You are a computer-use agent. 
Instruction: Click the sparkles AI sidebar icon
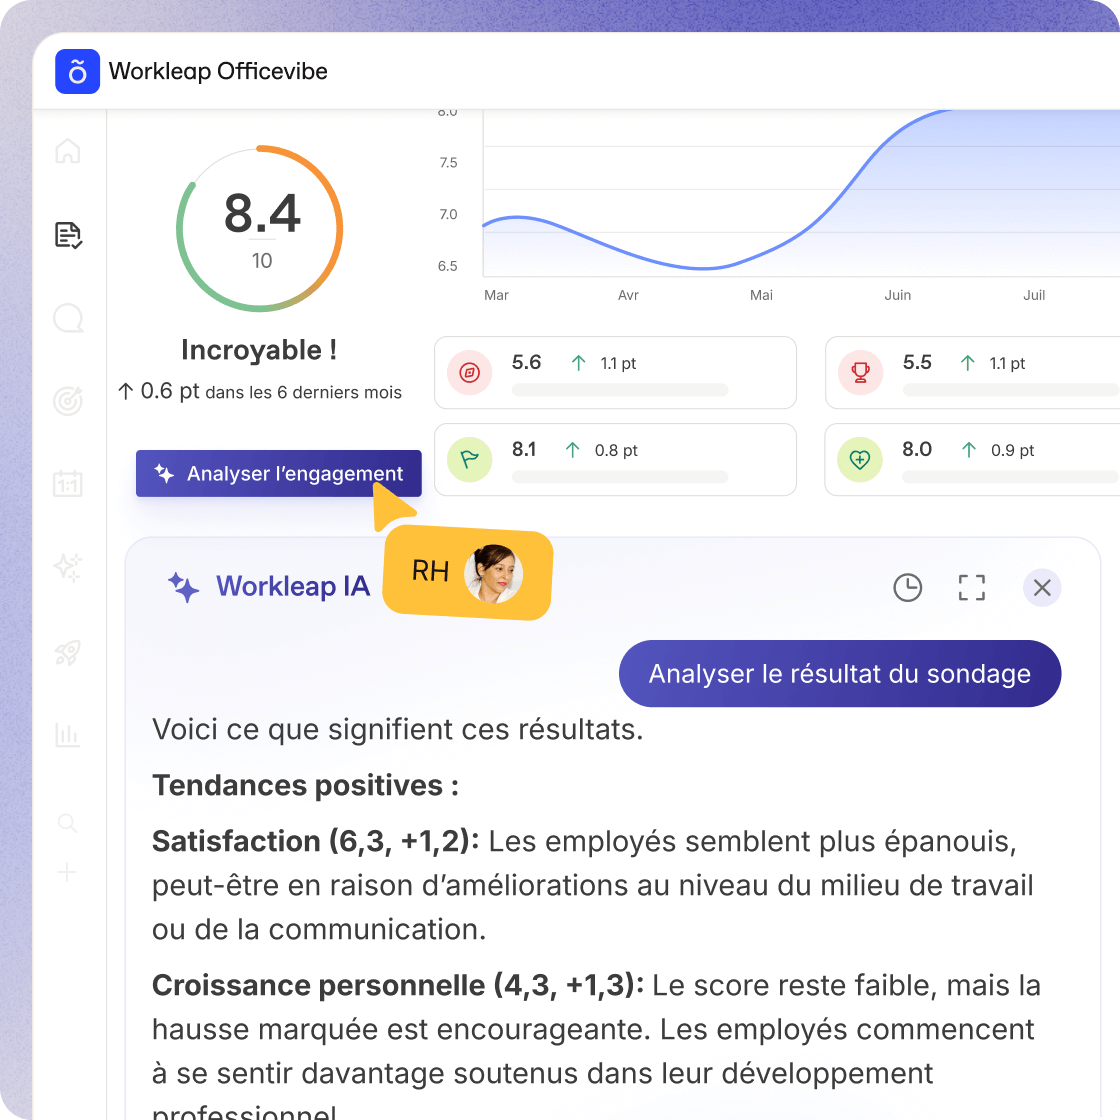pyautogui.click(x=68, y=567)
